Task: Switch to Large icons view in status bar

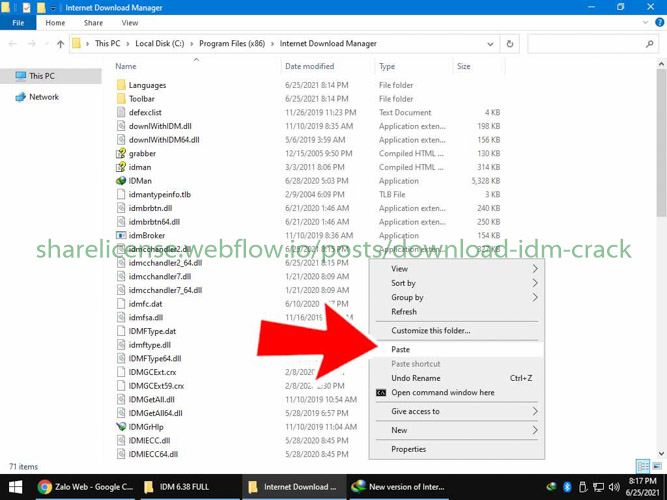Action: (x=657, y=466)
